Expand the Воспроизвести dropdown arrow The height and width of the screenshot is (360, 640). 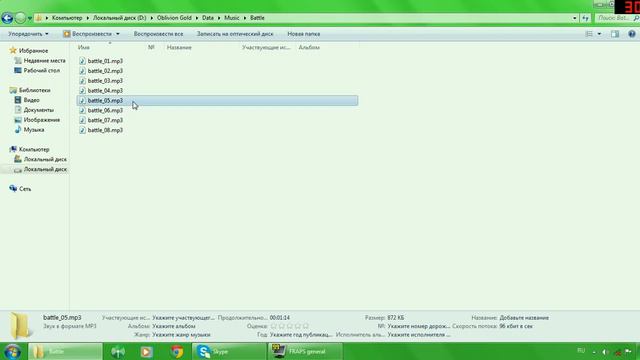tap(118, 34)
